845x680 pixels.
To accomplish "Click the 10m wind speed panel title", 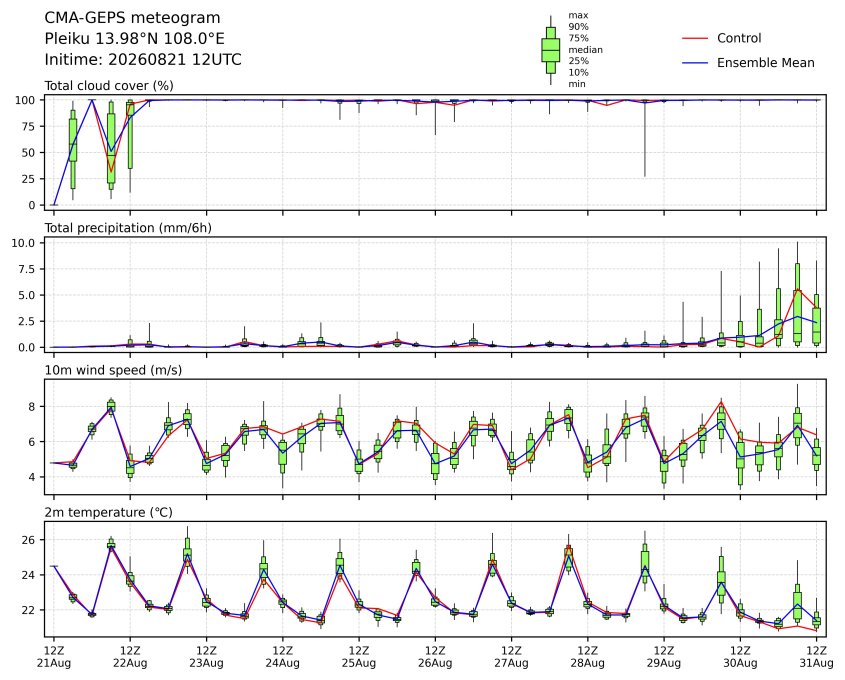I will pyautogui.click(x=113, y=370).
